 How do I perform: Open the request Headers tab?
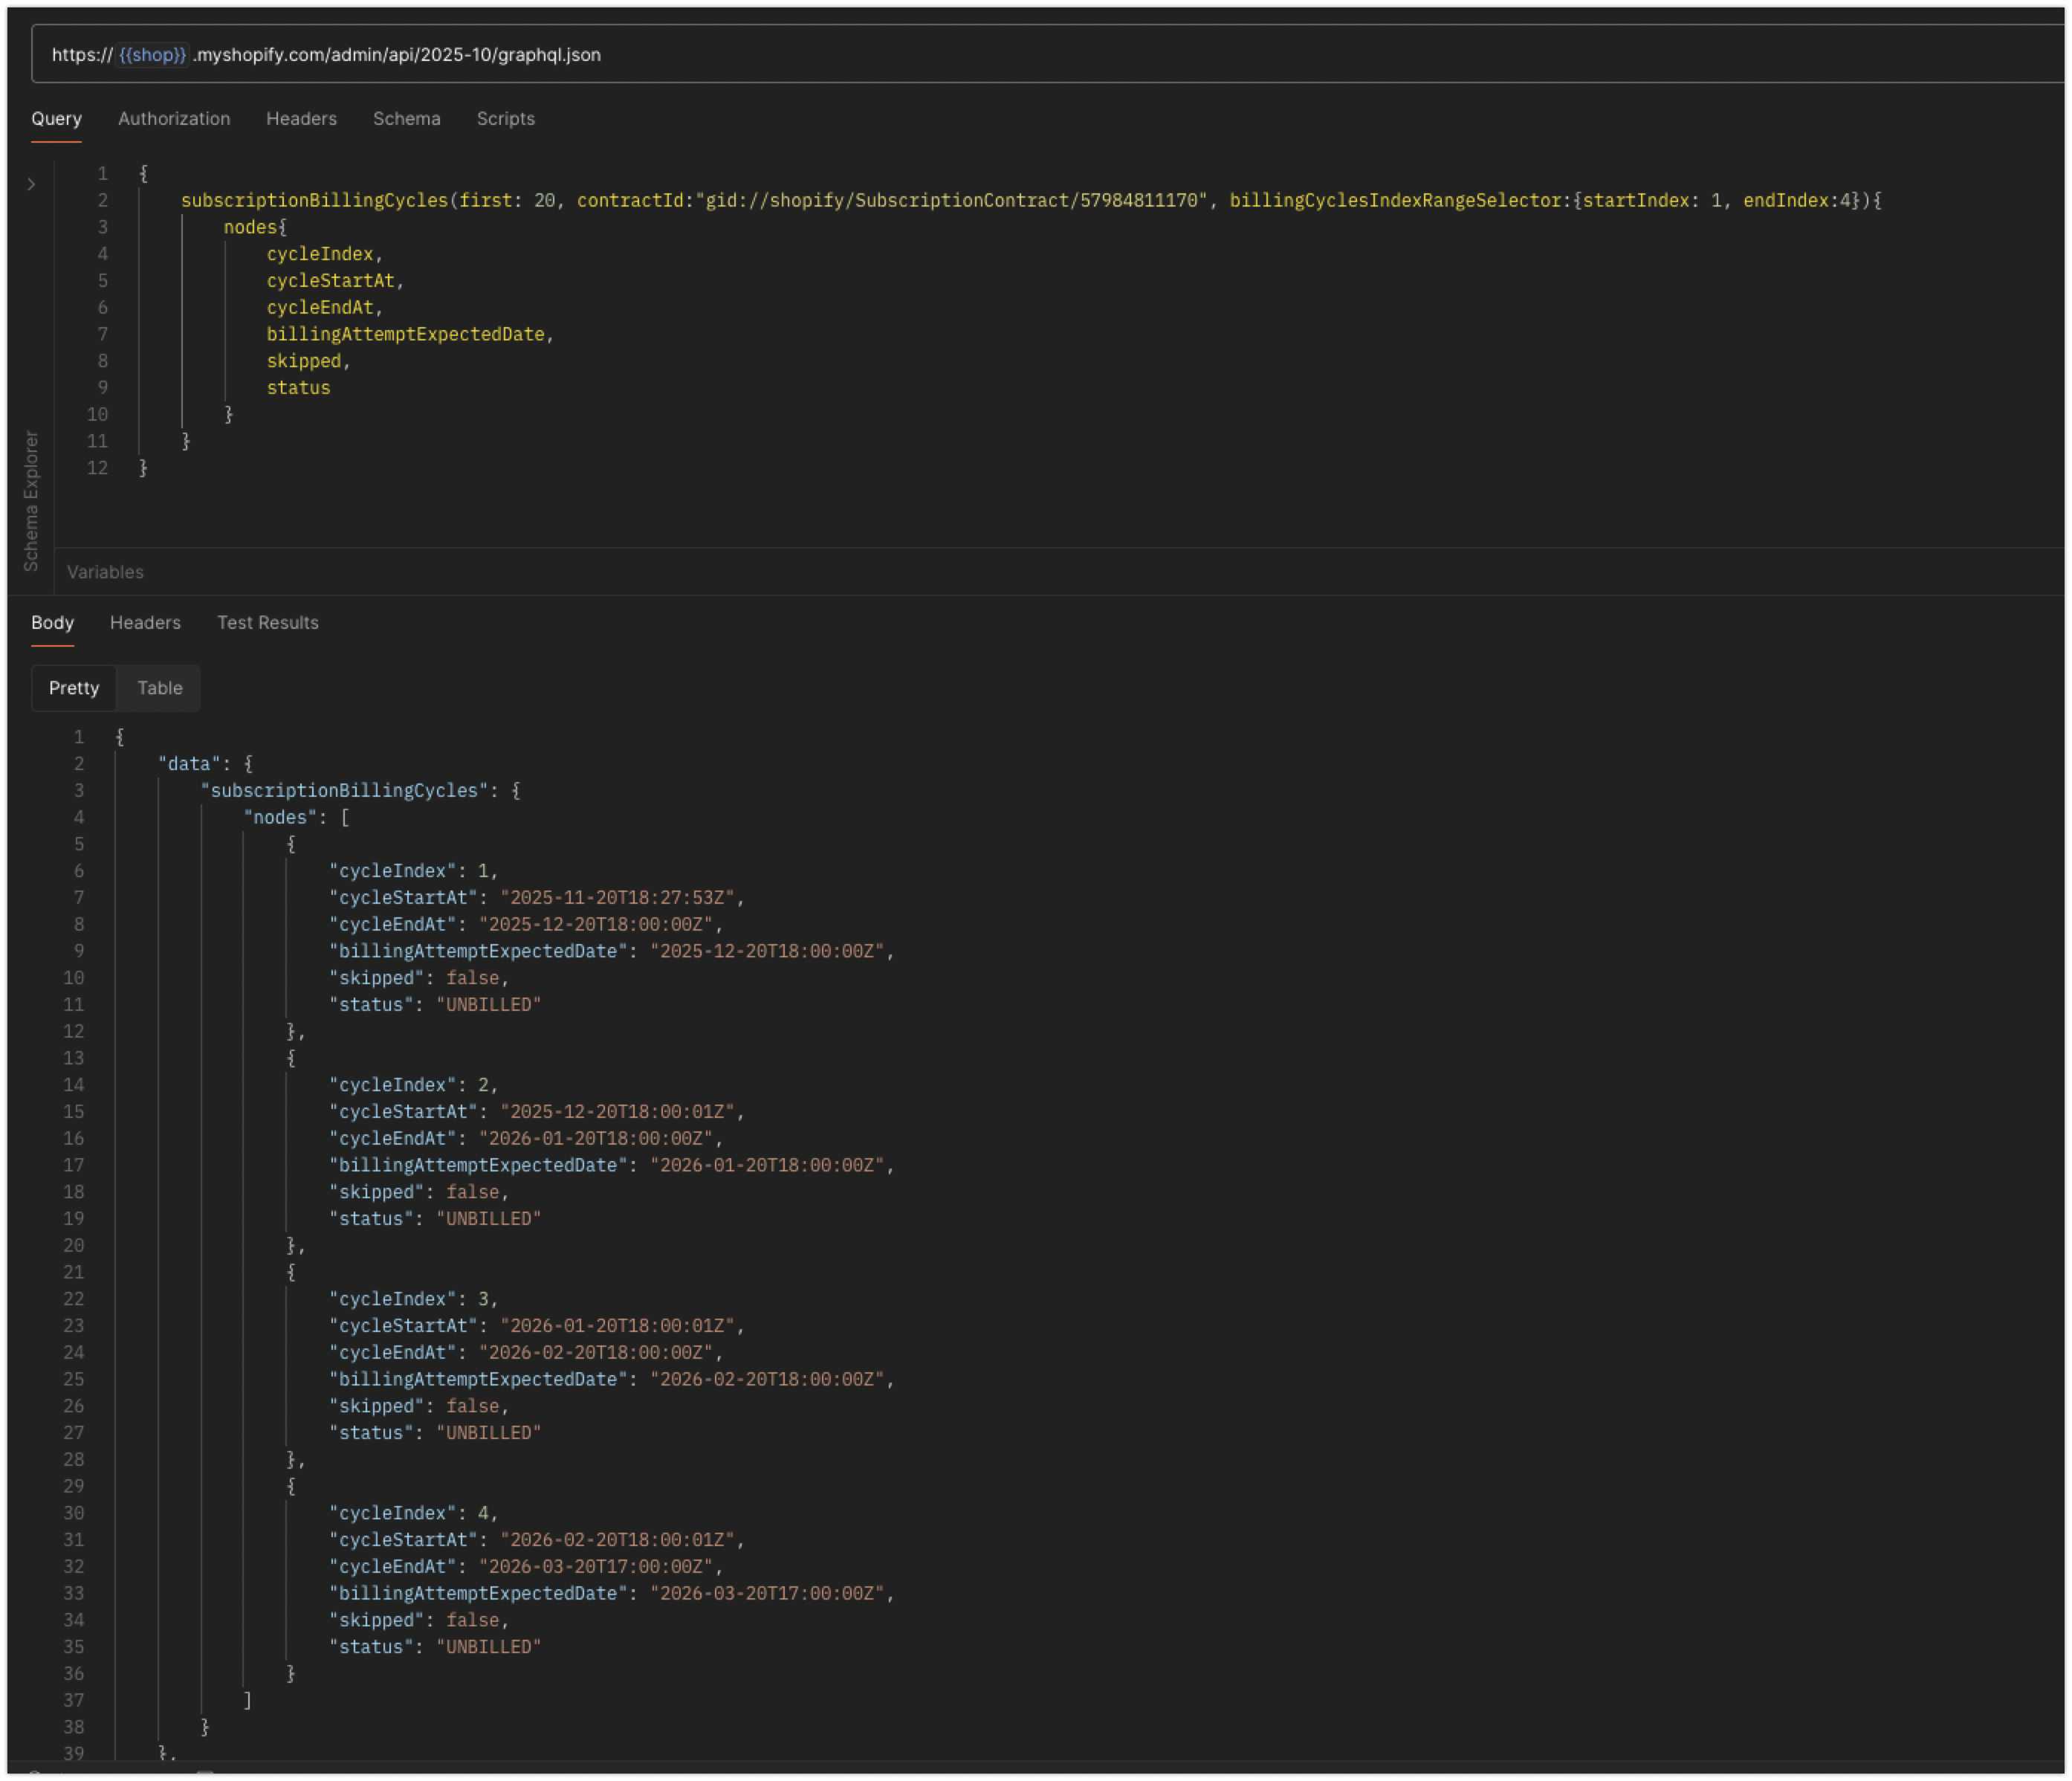(301, 118)
